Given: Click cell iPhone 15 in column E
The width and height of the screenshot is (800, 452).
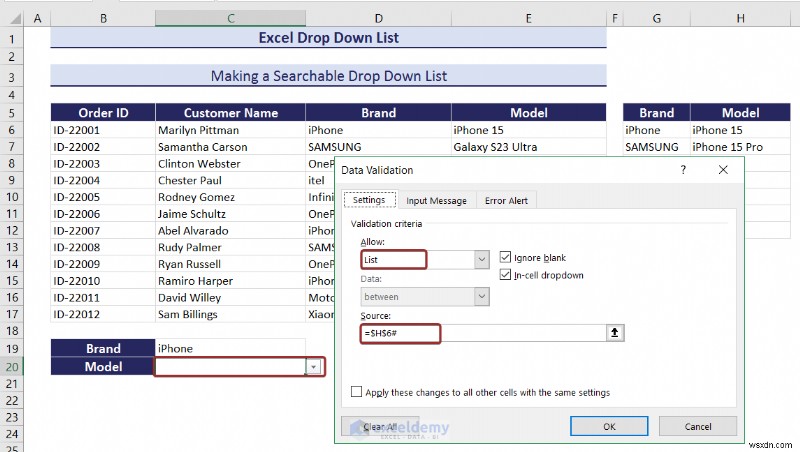Looking at the screenshot, I should point(529,130).
